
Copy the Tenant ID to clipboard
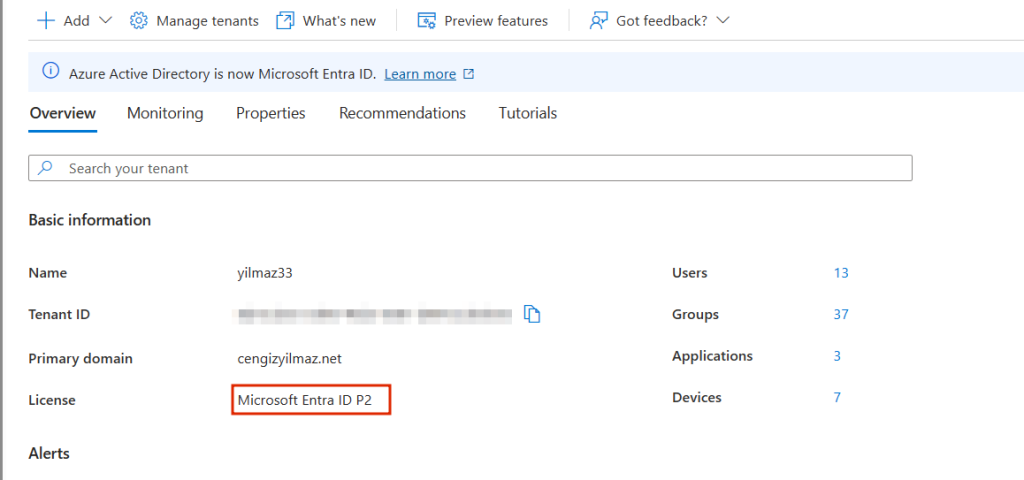(x=533, y=315)
